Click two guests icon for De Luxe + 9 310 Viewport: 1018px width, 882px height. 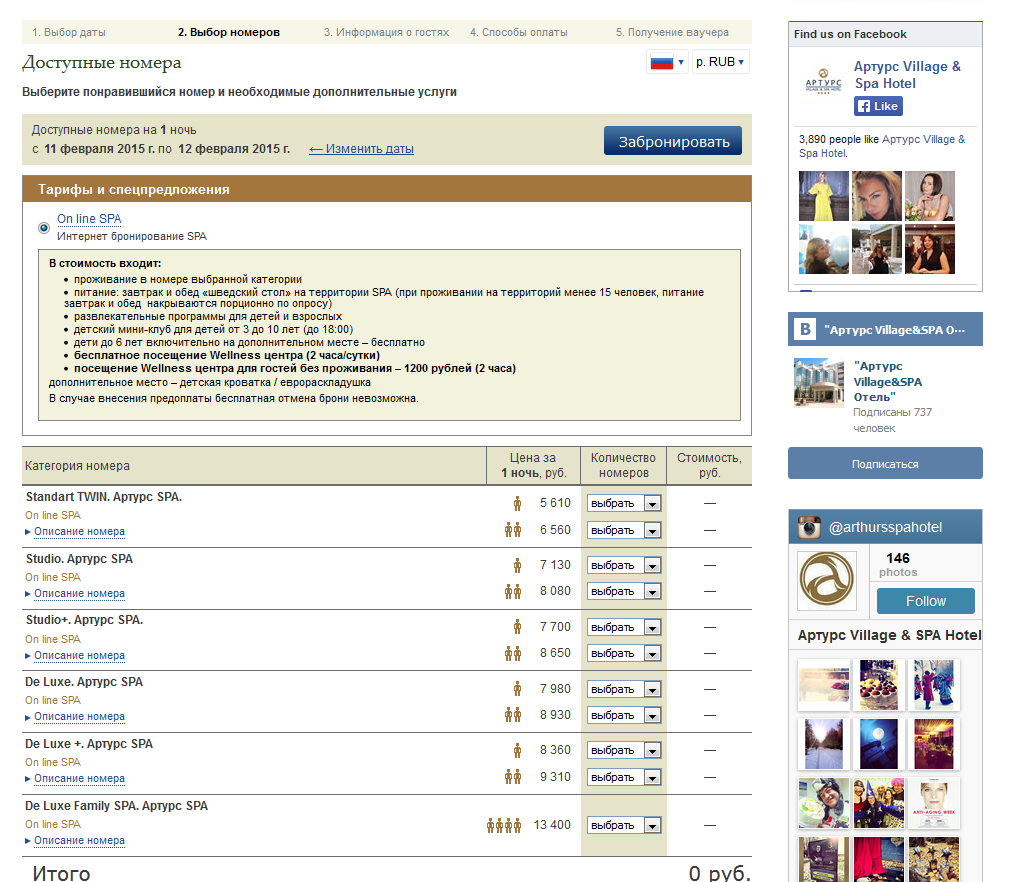(x=513, y=777)
